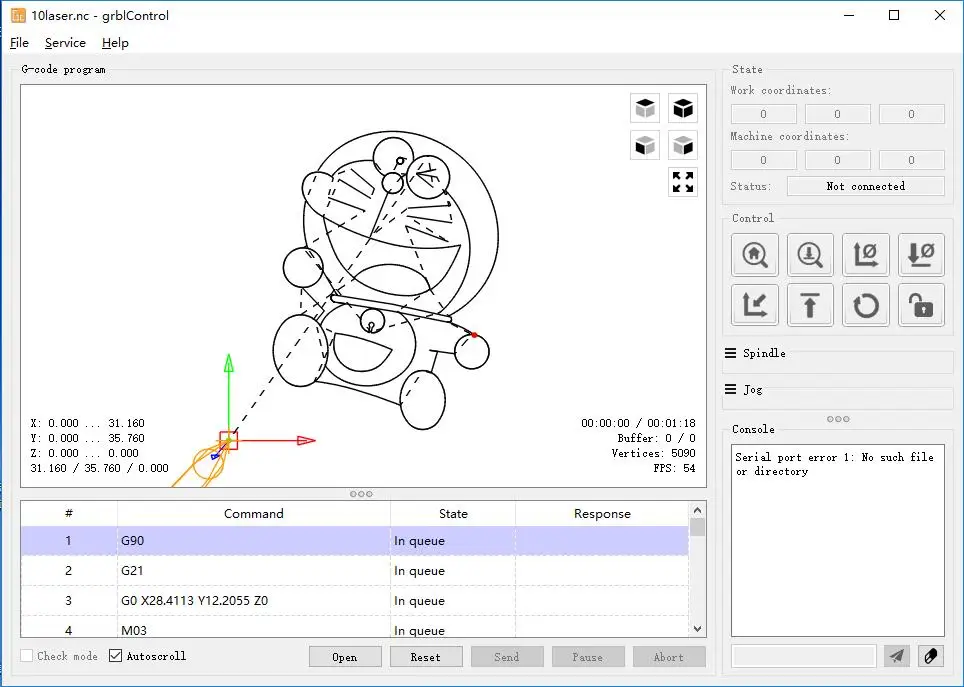Viewport: 964px width, 687px height.
Task: Fit the toolpath view to window
Action: pyautogui.click(x=683, y=182)
